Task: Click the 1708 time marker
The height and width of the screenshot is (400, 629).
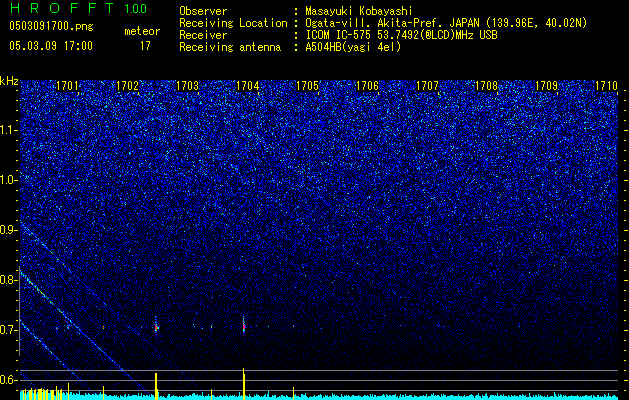Action: (487, 86)
